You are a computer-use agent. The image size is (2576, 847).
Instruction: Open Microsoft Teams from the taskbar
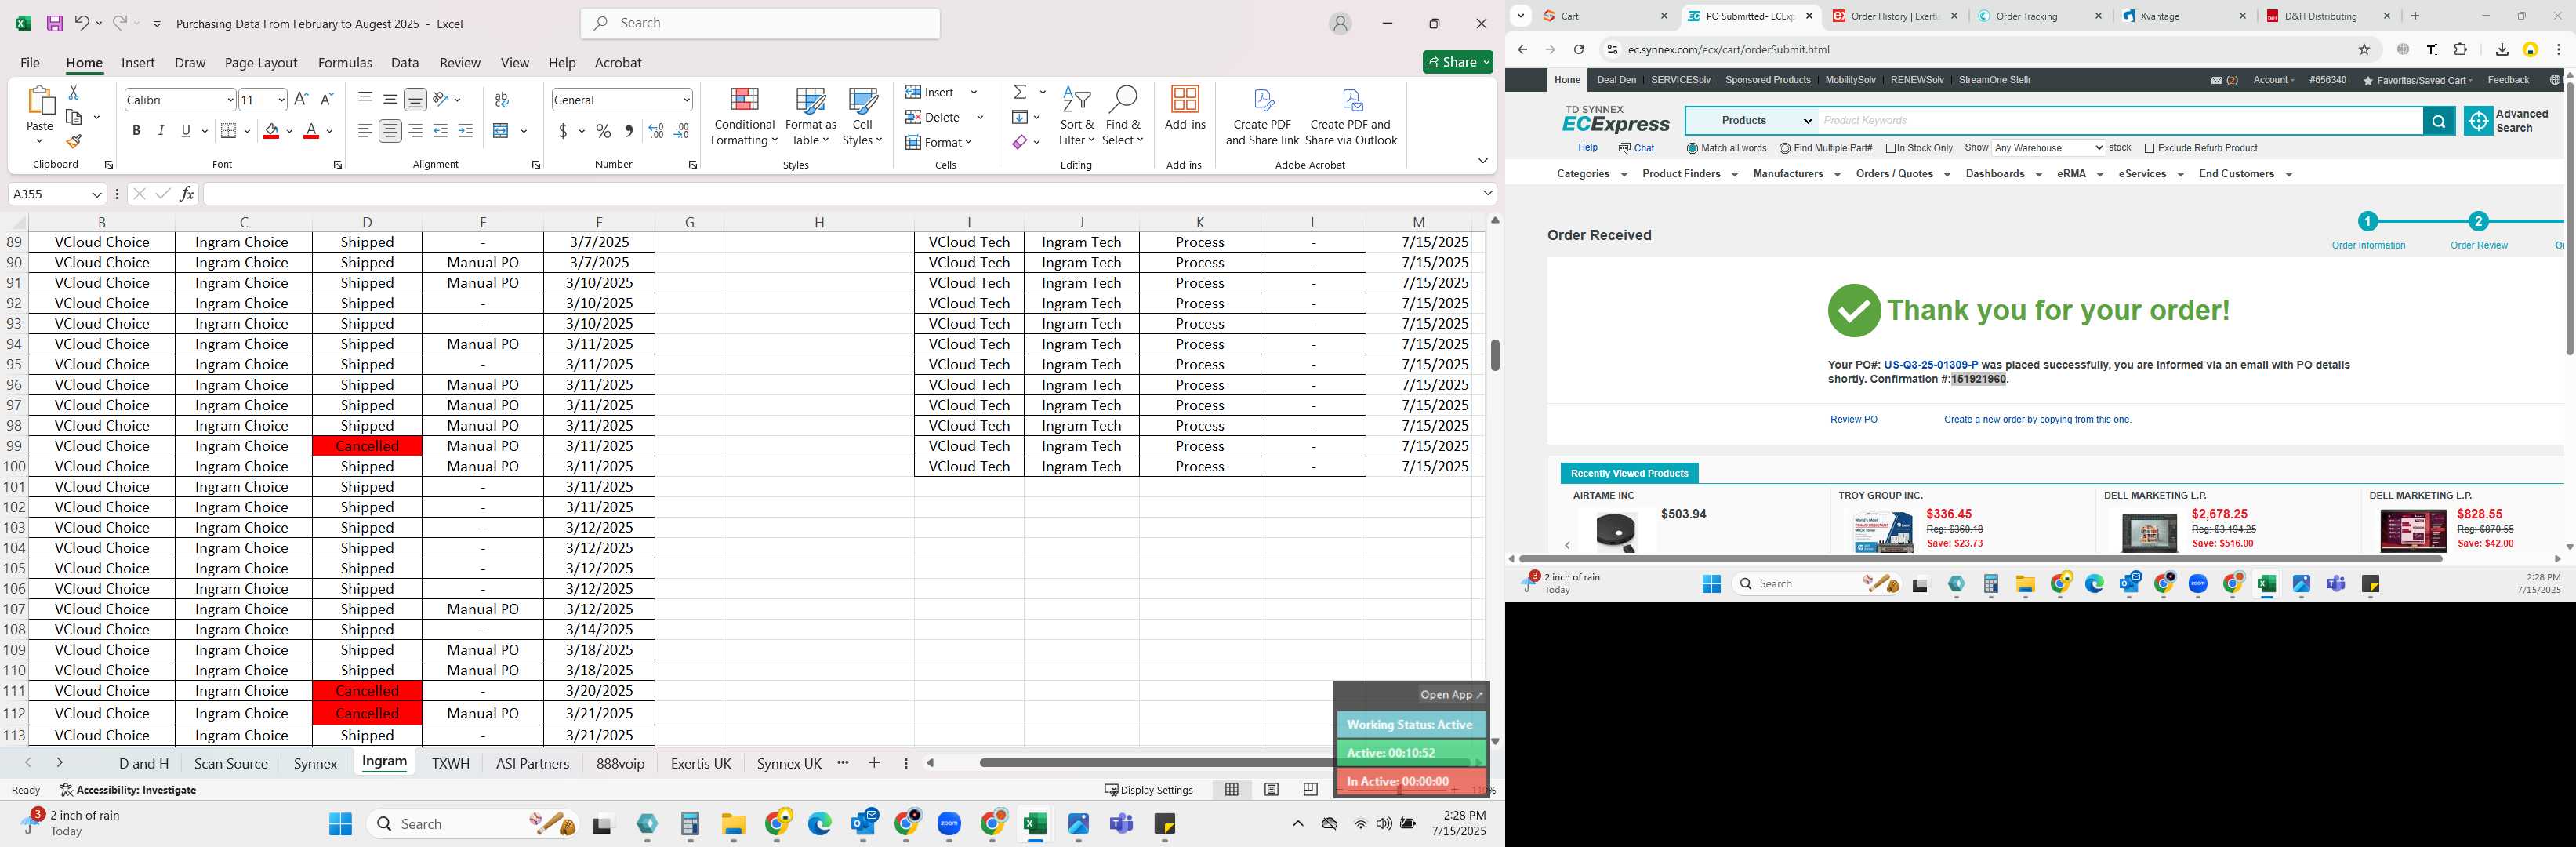(x=1121, y=824)
